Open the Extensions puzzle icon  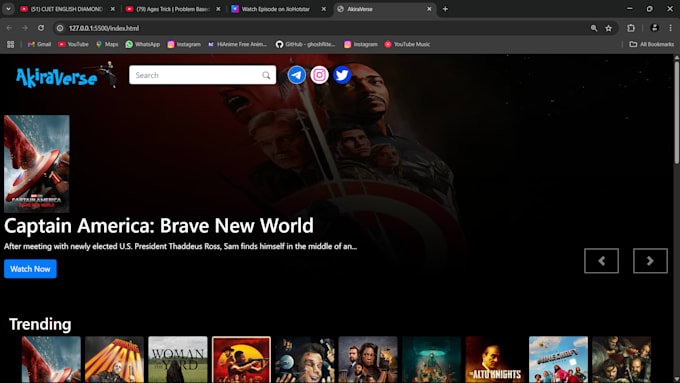[x=631, y=28]
